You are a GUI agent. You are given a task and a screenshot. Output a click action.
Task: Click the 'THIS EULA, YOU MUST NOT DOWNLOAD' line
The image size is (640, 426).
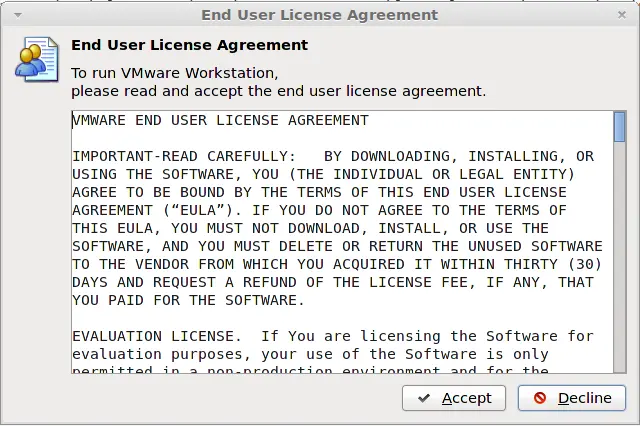tap(310, 229)
